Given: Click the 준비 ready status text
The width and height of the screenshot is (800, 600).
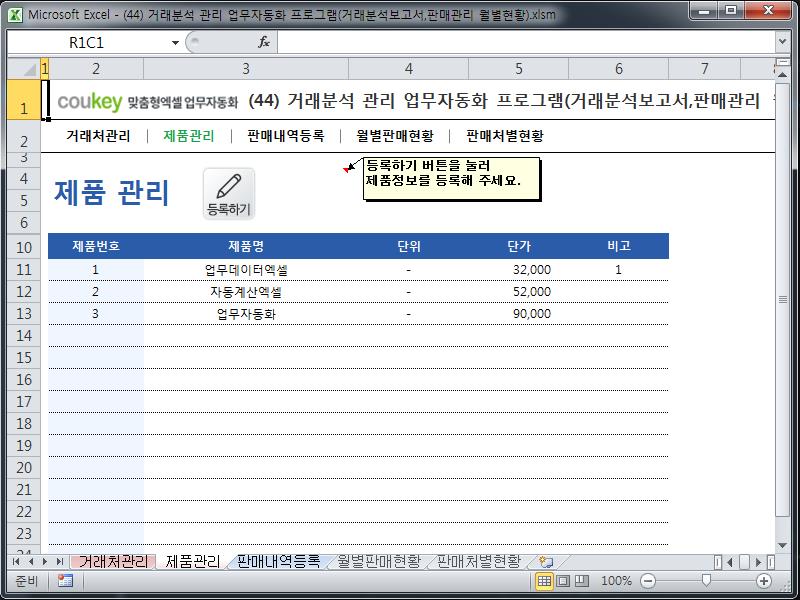Looking at the screenshot, I should tap(27, 581).
